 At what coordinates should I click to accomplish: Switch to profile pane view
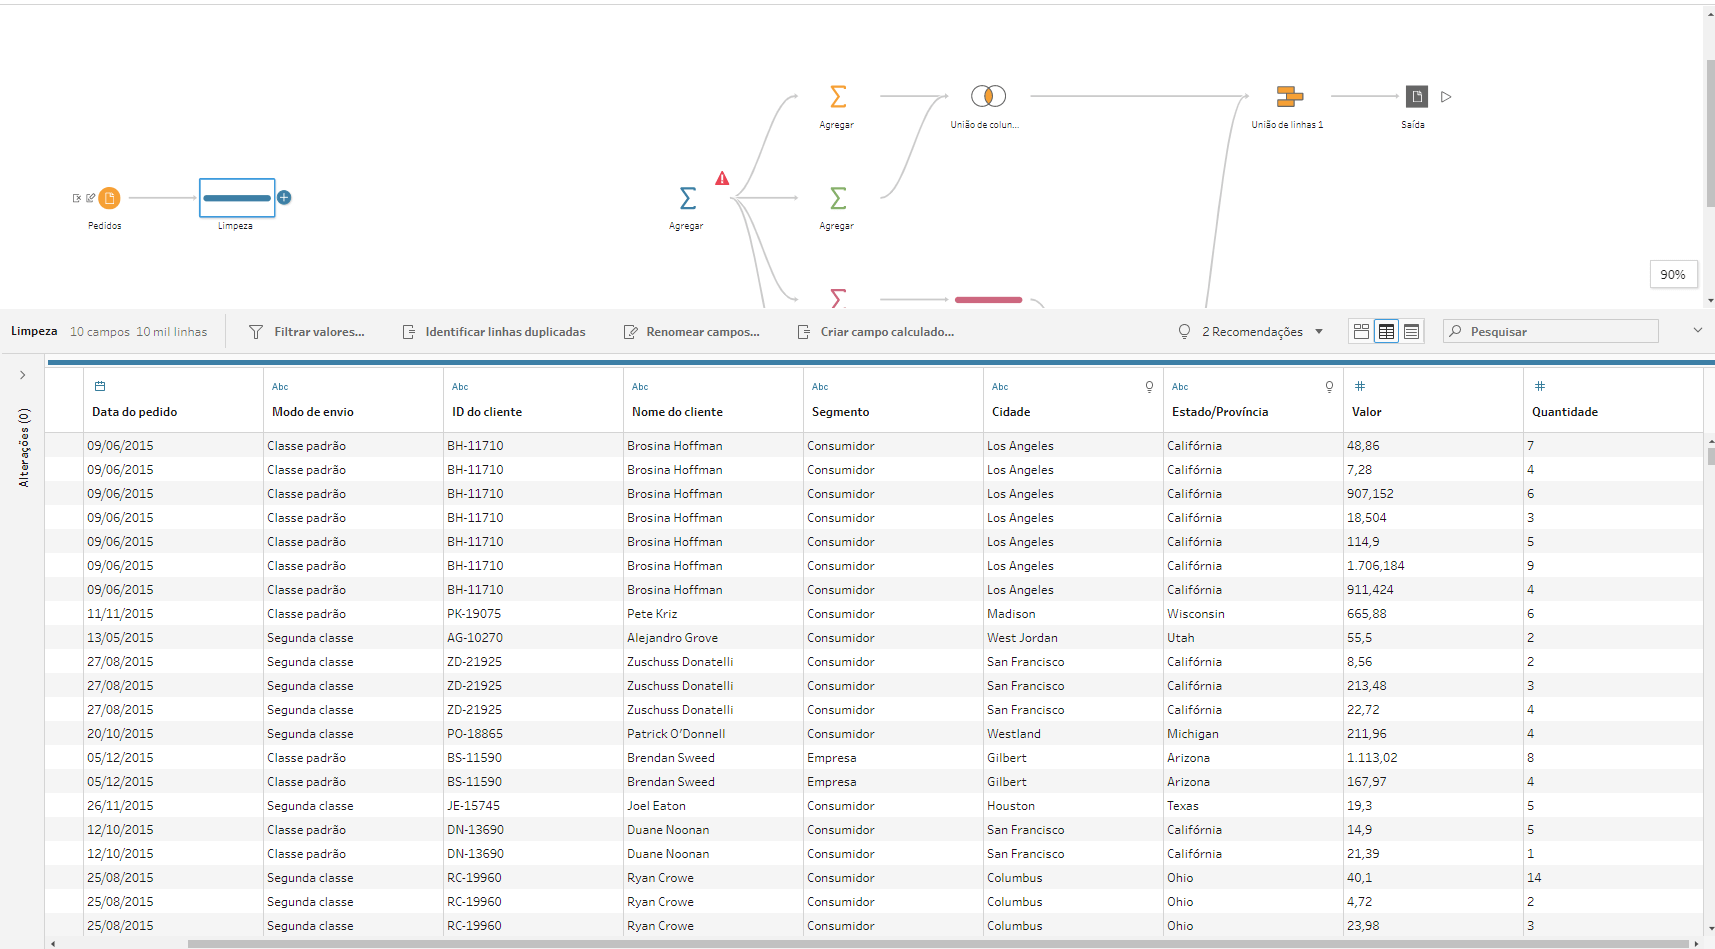point(1361,332)
